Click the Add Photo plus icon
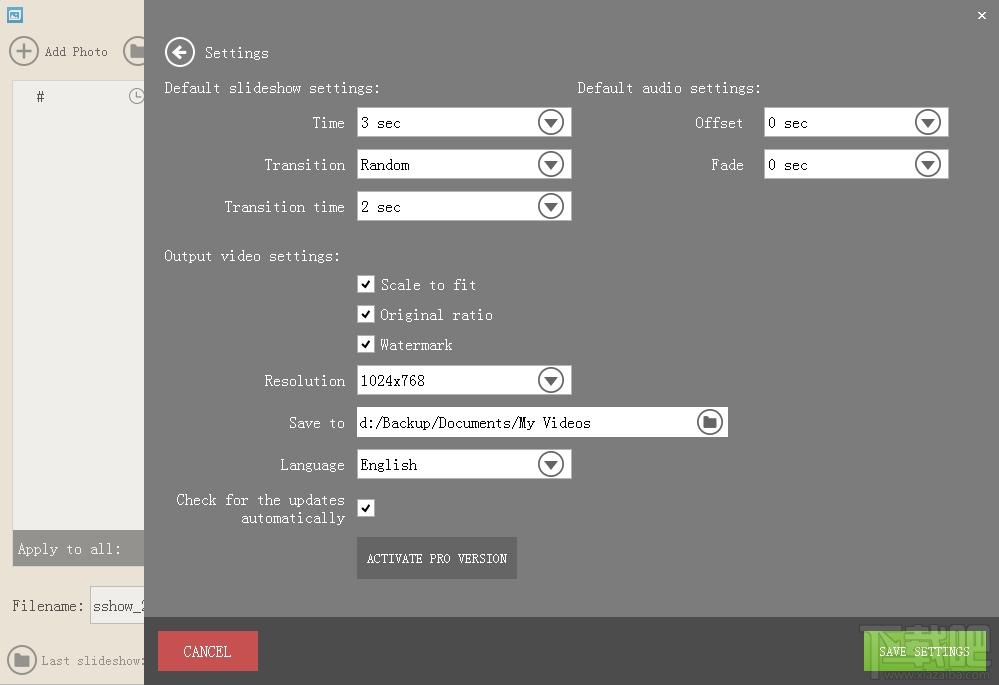 click(x=24, y=52)
